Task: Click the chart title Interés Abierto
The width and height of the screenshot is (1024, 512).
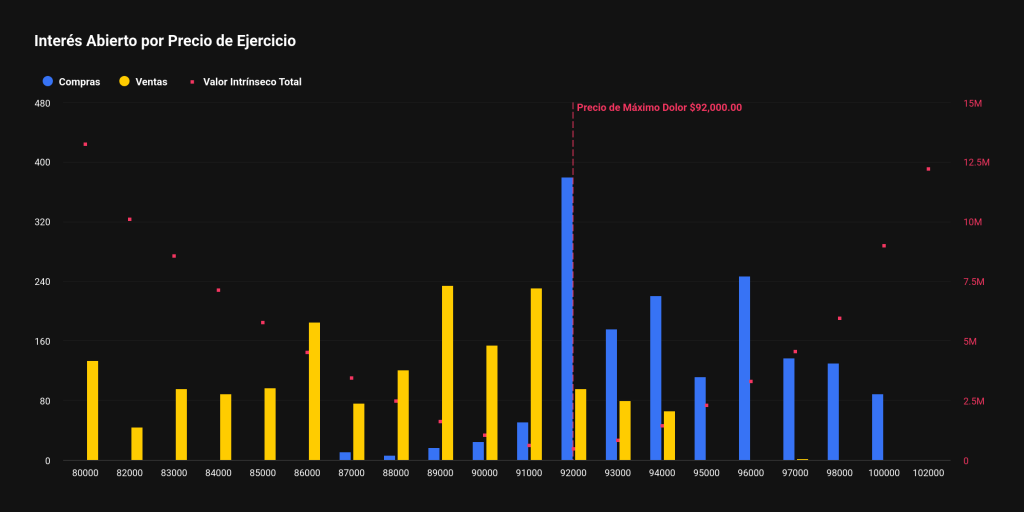Action: (165, 41)
